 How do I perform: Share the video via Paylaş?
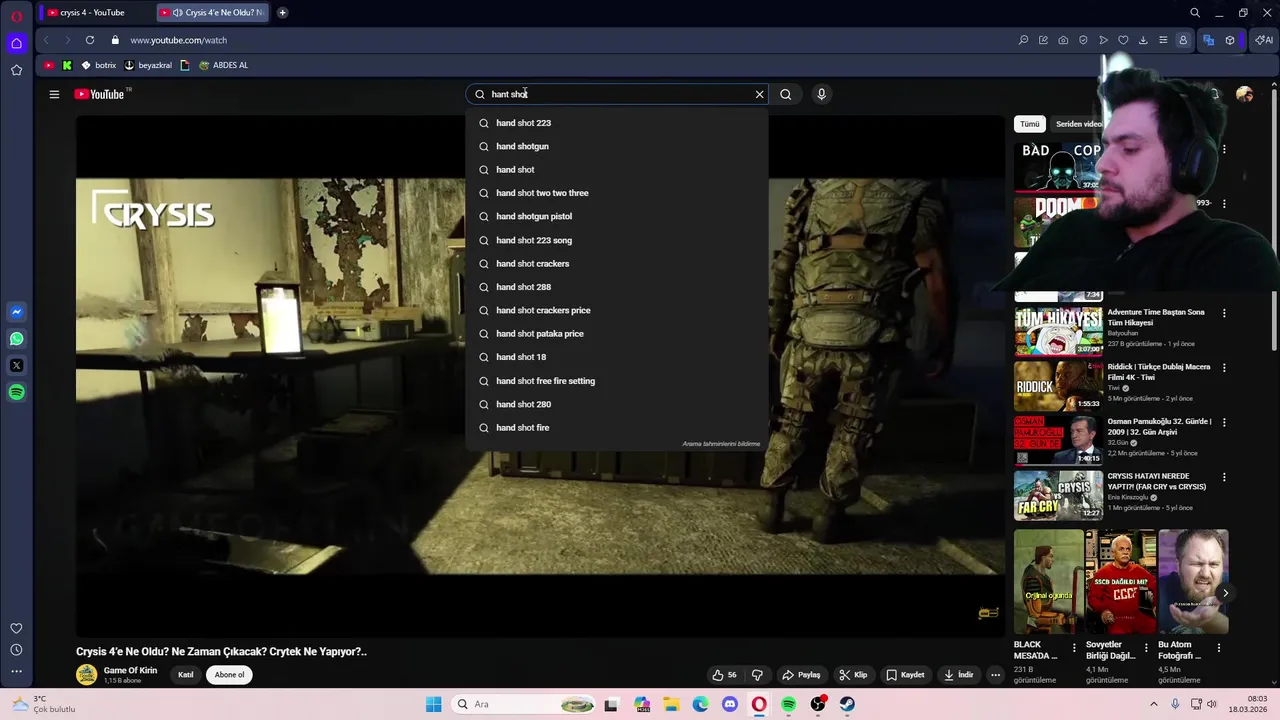(801, 675)
